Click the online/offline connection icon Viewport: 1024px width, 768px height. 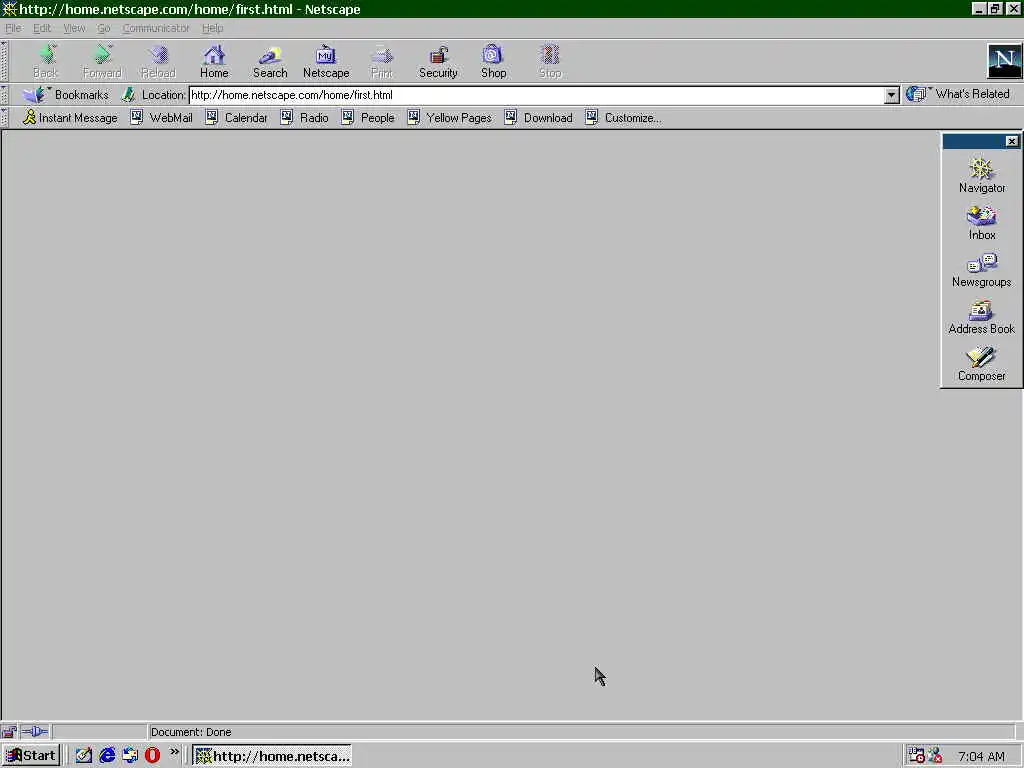point(35,731)
